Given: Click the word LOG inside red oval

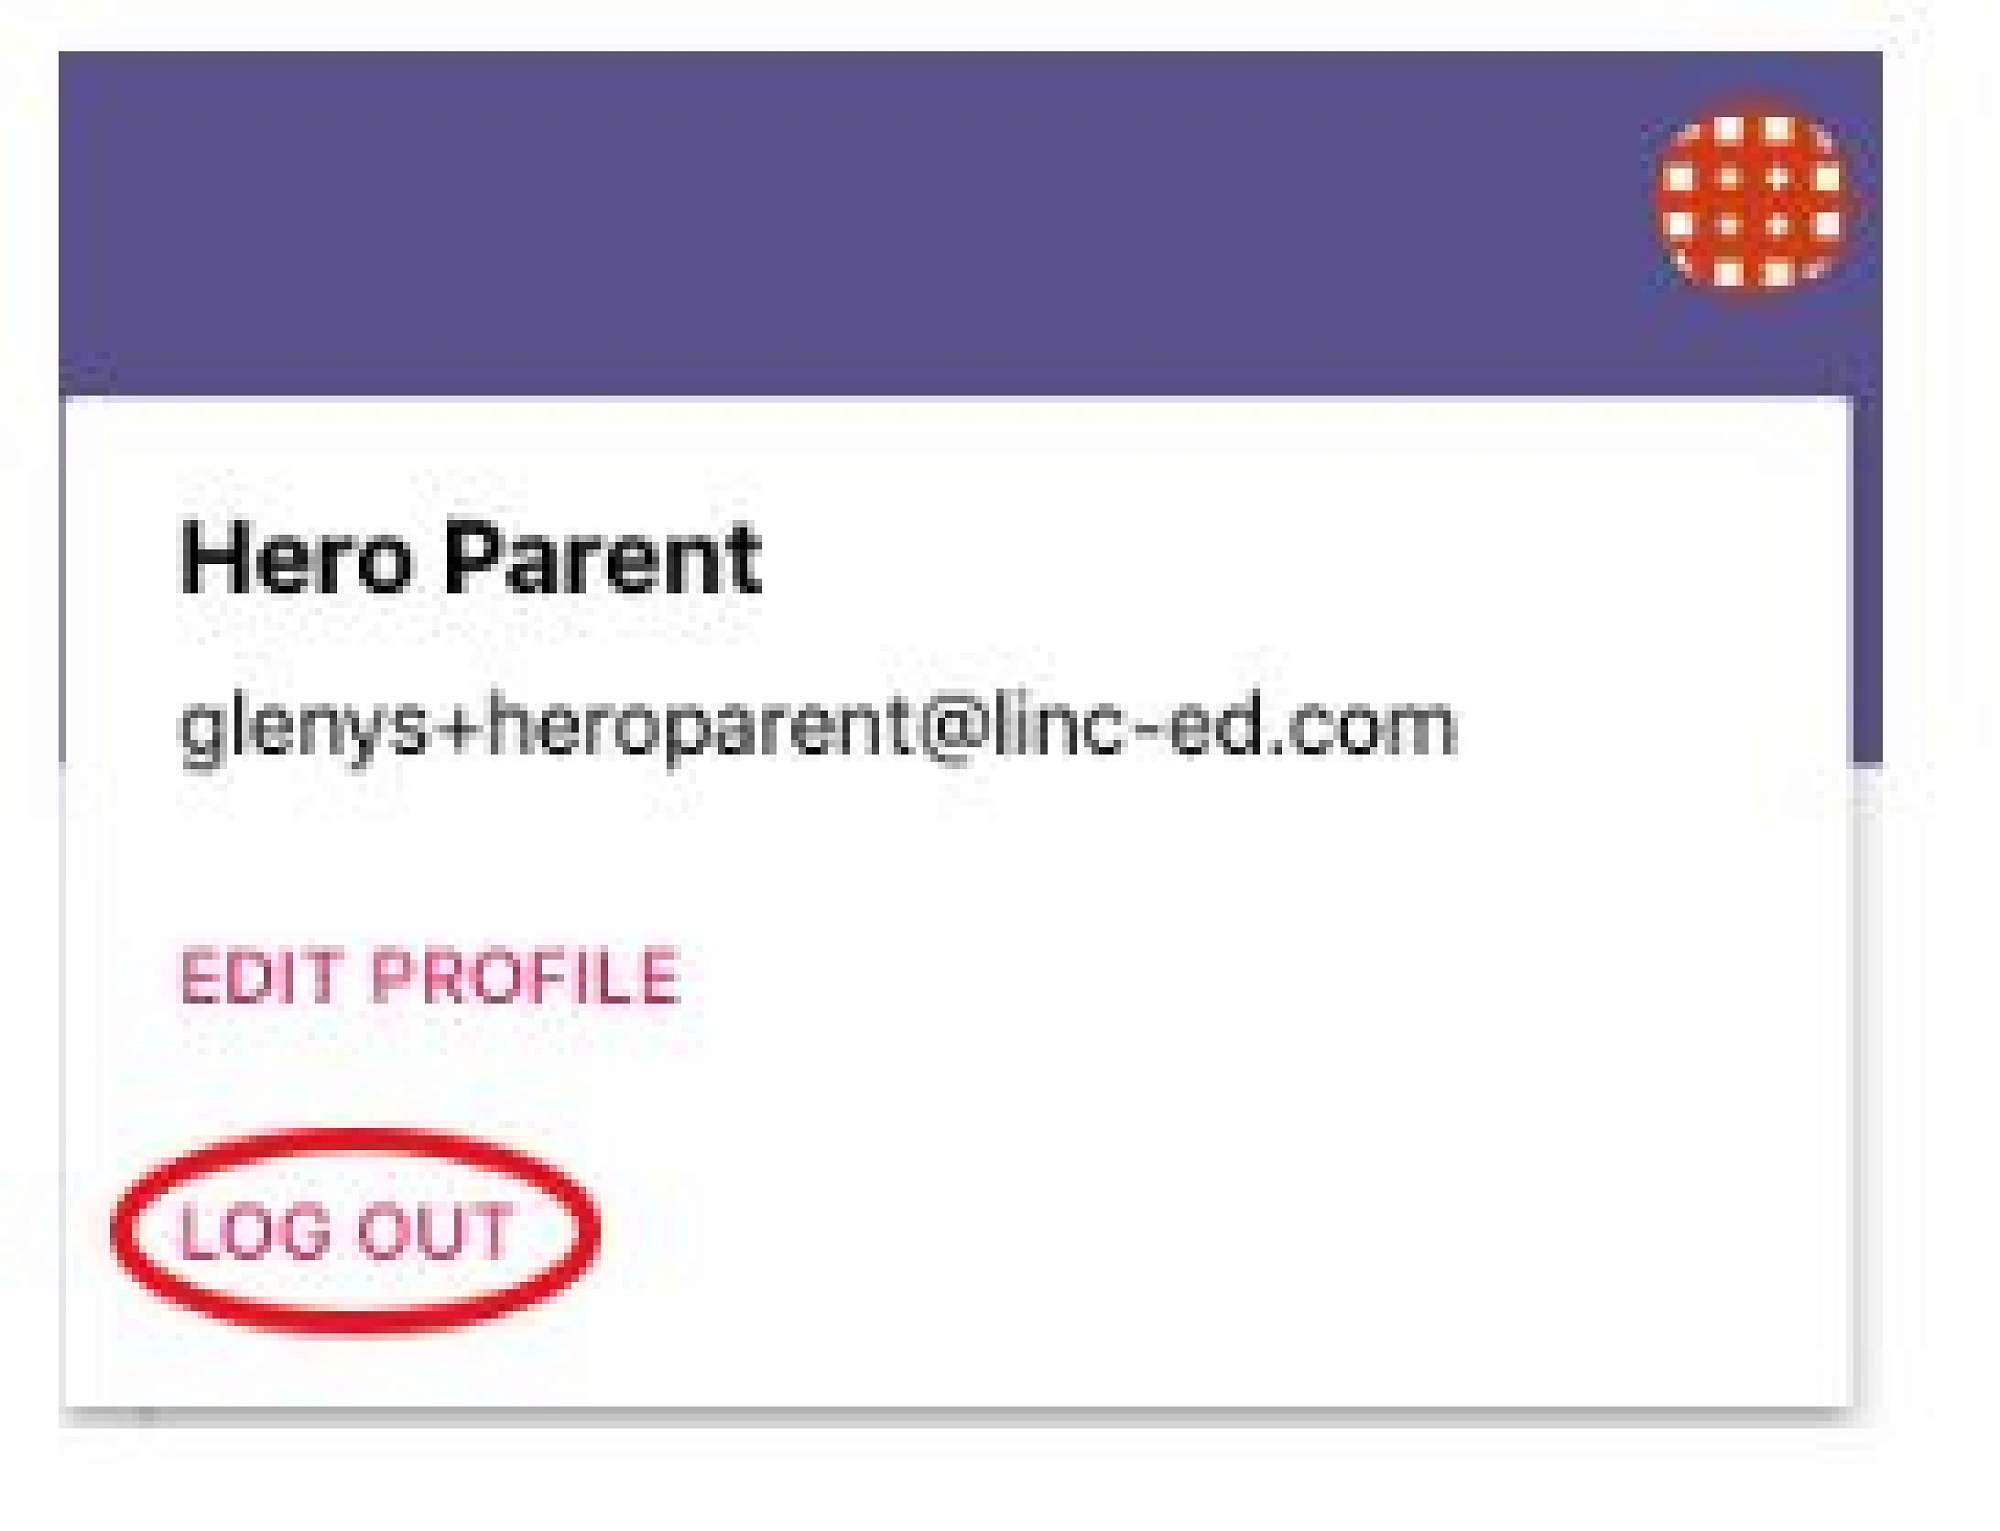Looking at the screenshot, I should point(254,1231).
